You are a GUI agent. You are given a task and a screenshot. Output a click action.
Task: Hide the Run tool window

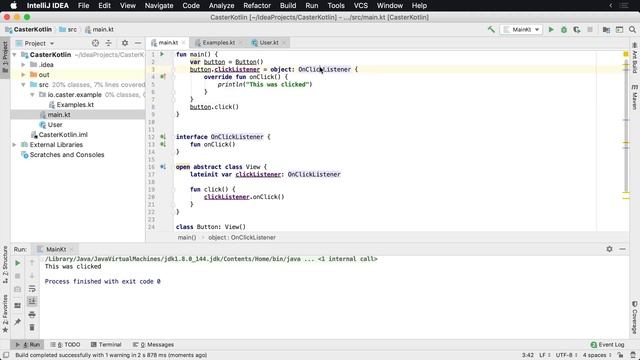coord(622,249)
